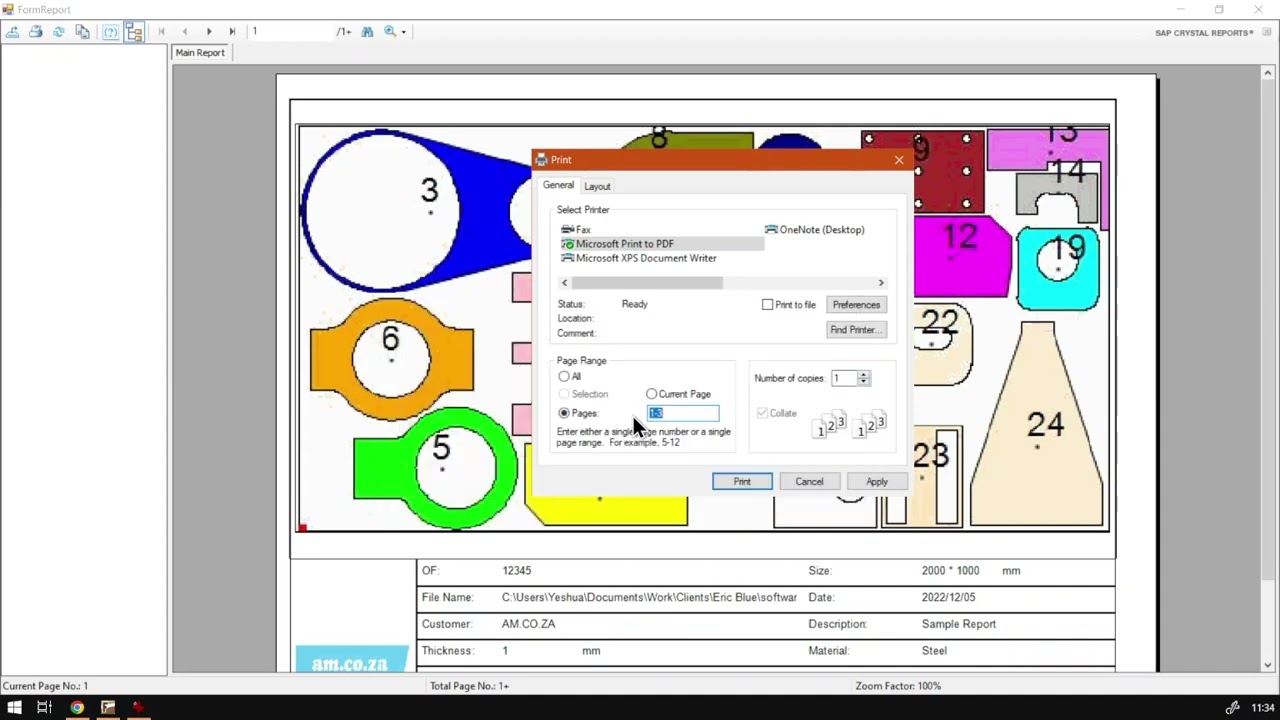Click the File Name path text
The width and height of the screenshot is (1280, 720).
pos(649,598)
